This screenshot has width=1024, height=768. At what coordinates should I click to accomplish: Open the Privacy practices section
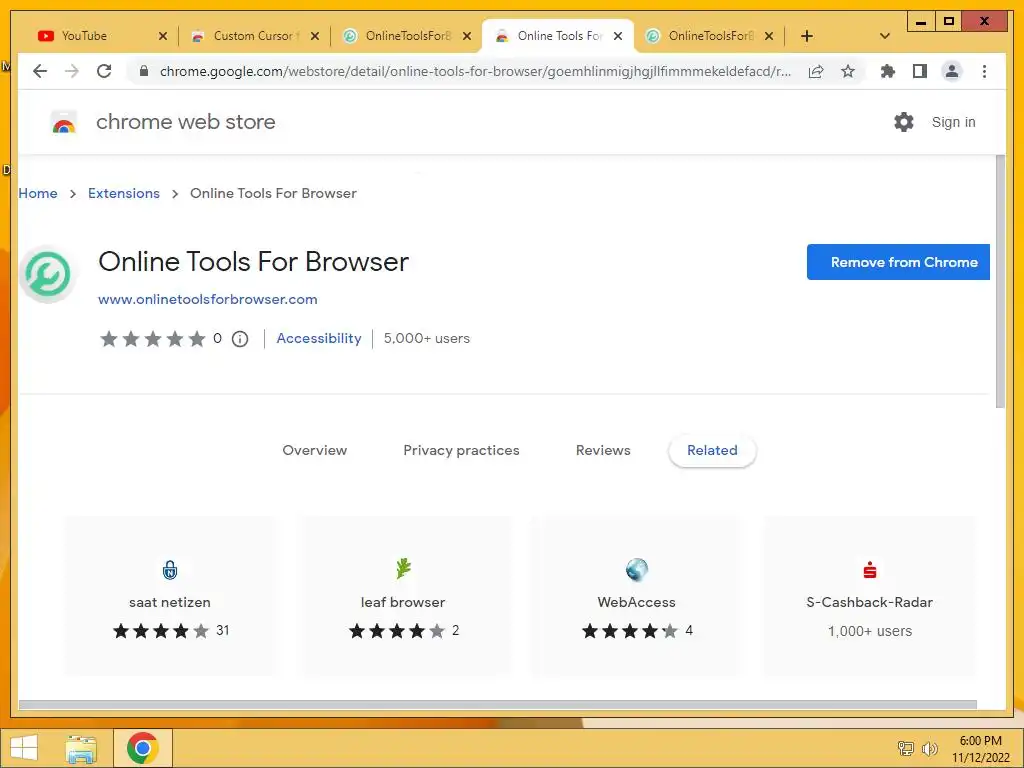461,450
